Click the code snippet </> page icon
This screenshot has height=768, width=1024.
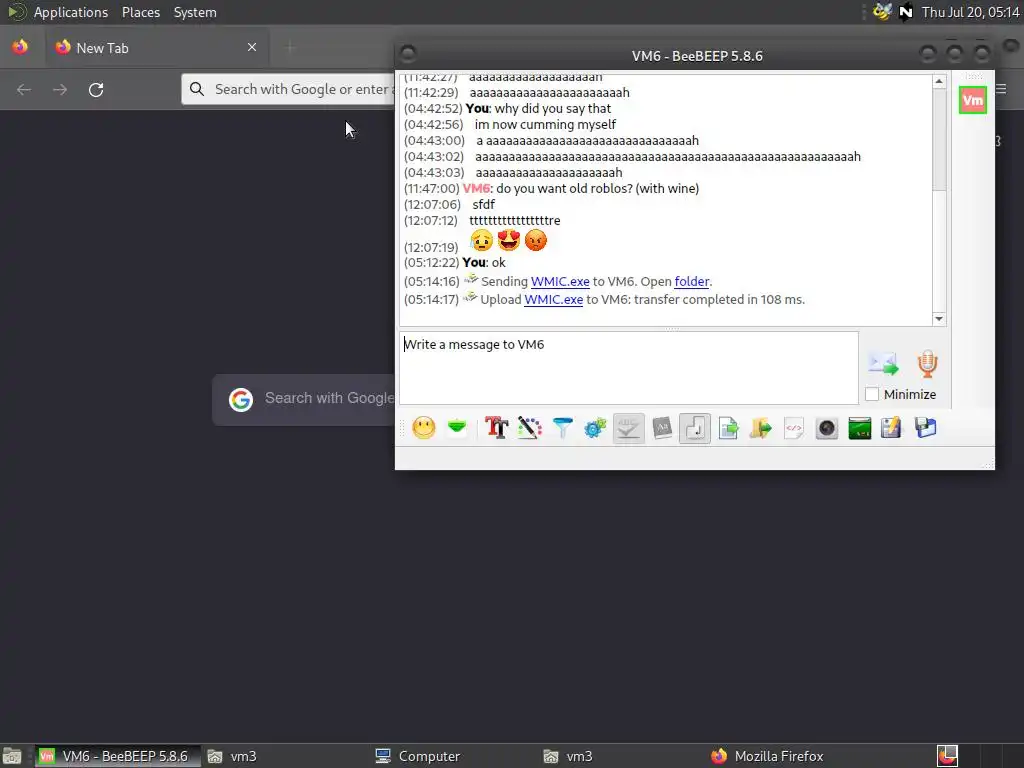click(x=793, y=428)
